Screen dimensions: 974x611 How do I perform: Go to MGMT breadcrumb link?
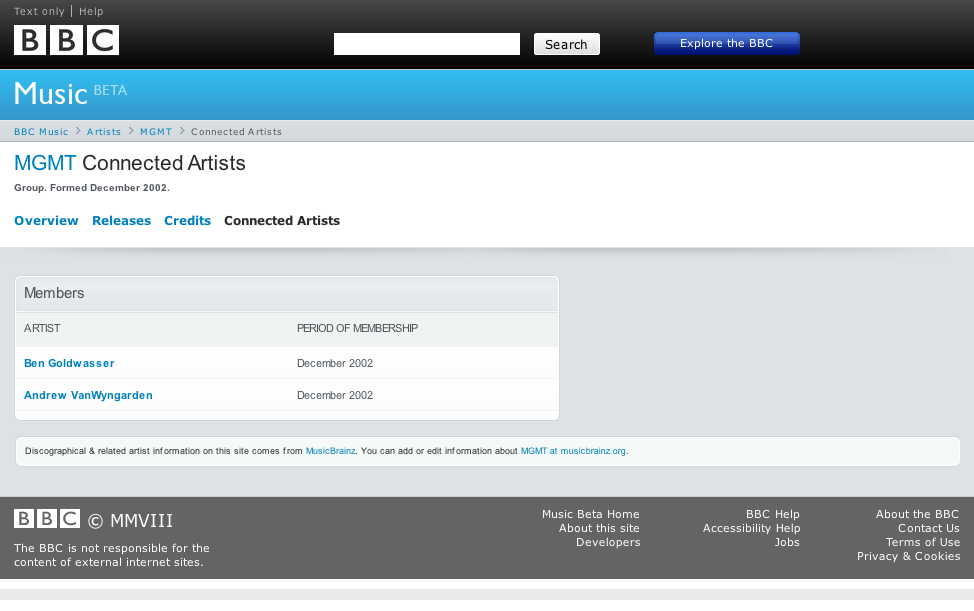click(156, 132)
